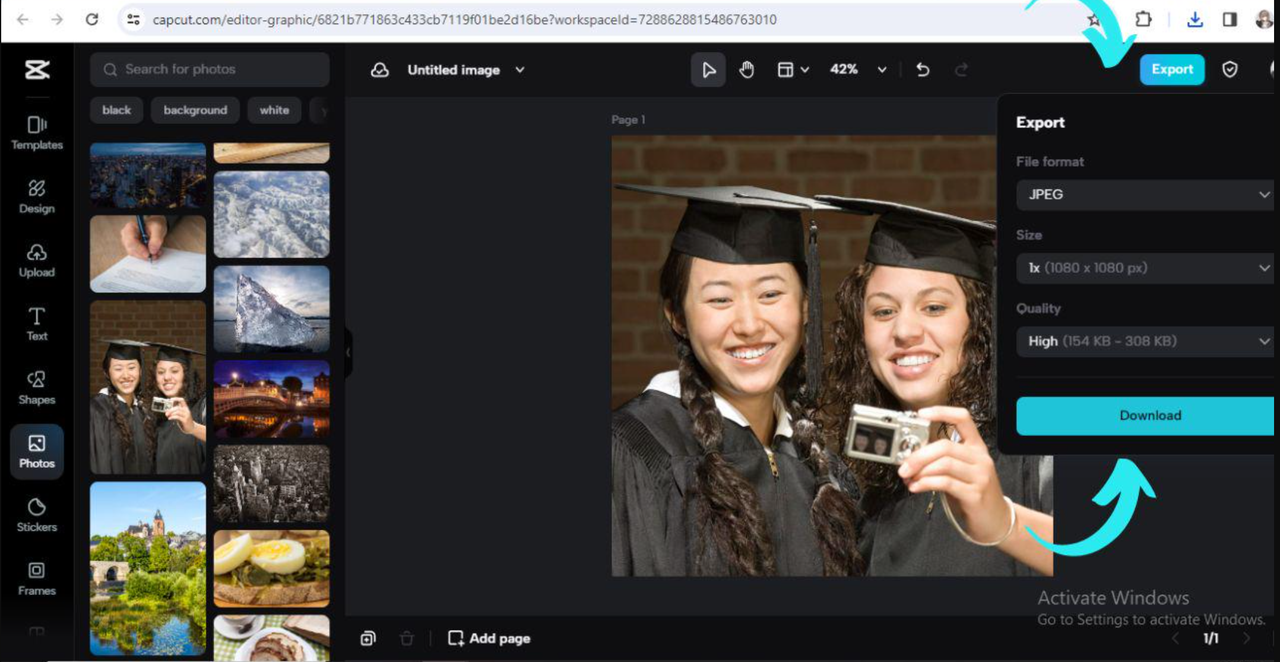The width and height of the screenshot is (1280, 662).
Task: Open the JPEG file format dropdown
Action: [1146, 194]
